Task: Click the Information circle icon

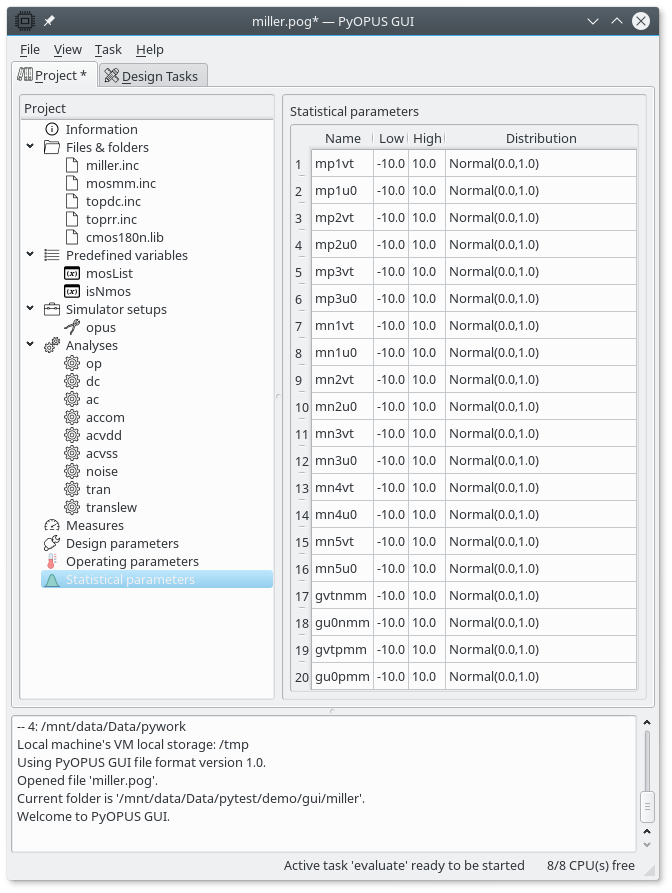Action: point(52,129)
